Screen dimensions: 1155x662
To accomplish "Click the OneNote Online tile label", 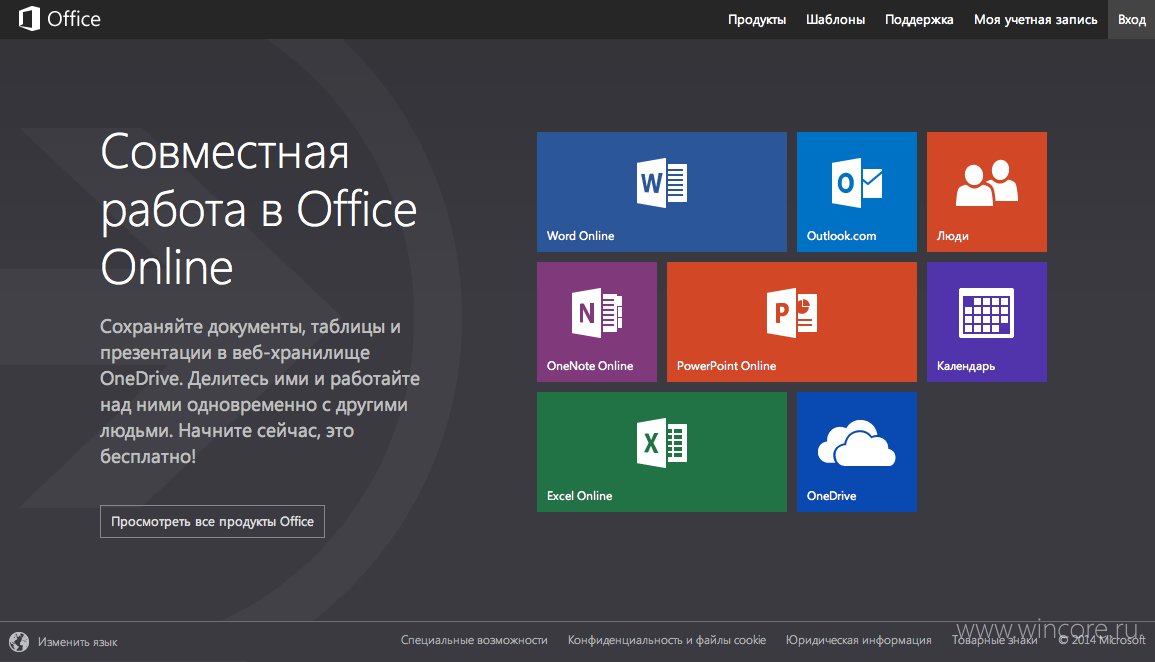I will tap(590, 366).
